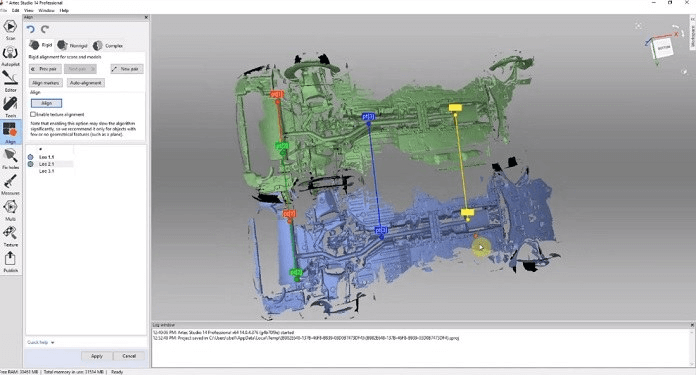Launch the Autopilot mode
The height and width of the screenshot is (375, 696).
pos(10,56)
